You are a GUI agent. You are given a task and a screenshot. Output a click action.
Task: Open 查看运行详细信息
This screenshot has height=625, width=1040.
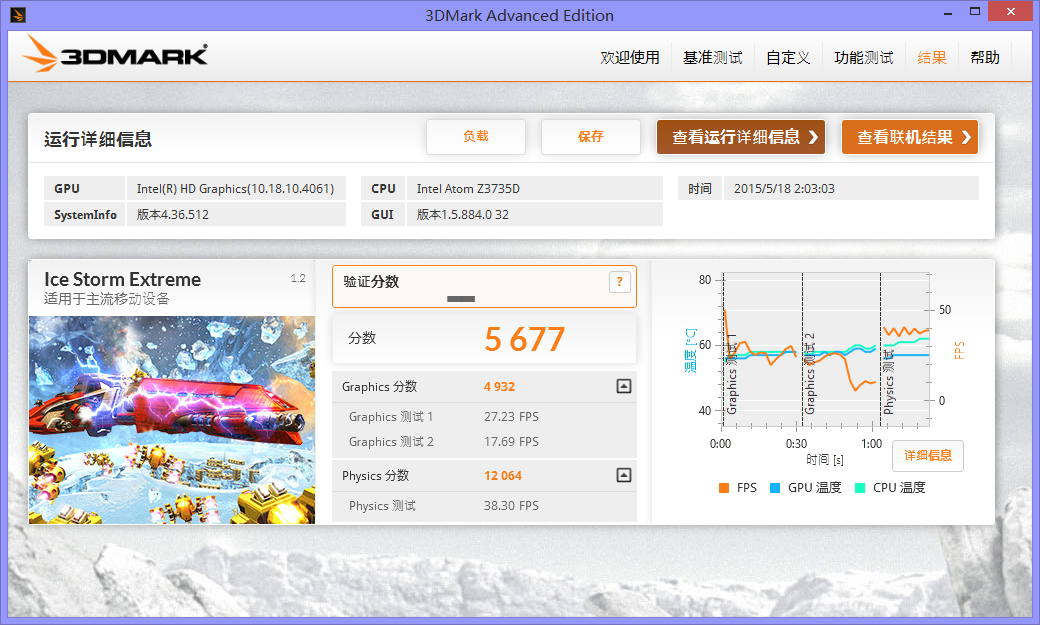(741, 137)
